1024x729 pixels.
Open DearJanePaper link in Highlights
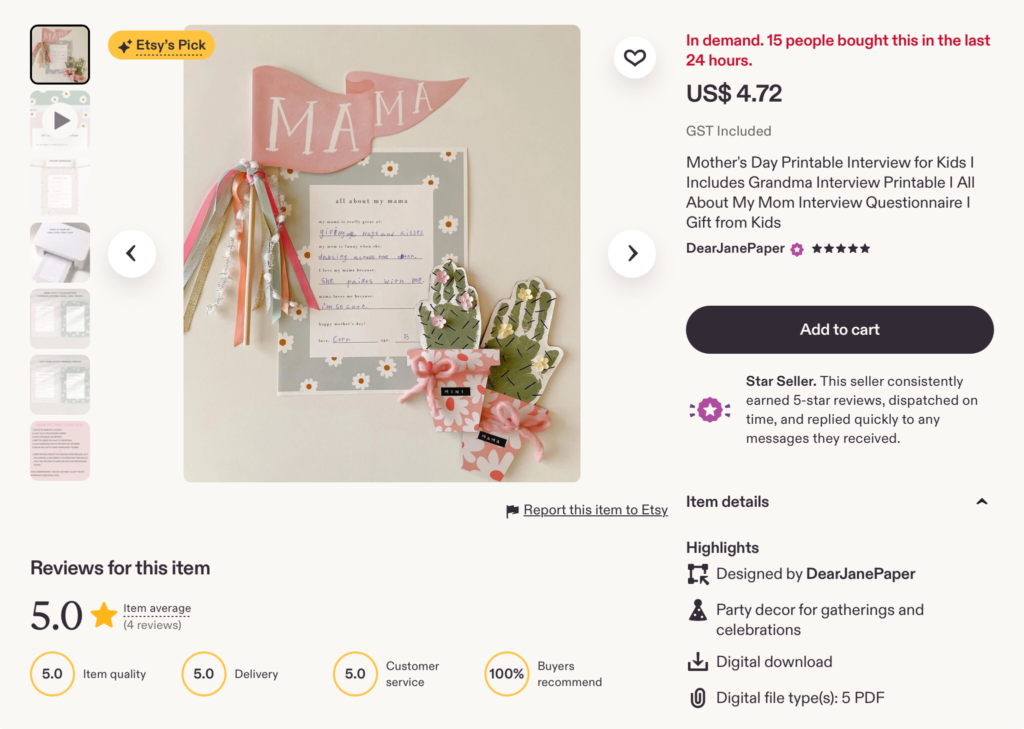[x=861, y=574]
